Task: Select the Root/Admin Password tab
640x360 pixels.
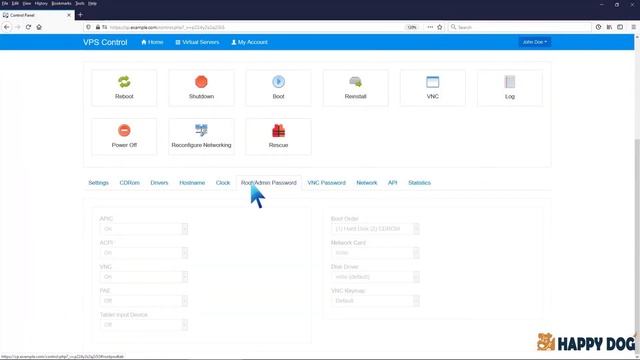Action: click(x=269, y=182)
